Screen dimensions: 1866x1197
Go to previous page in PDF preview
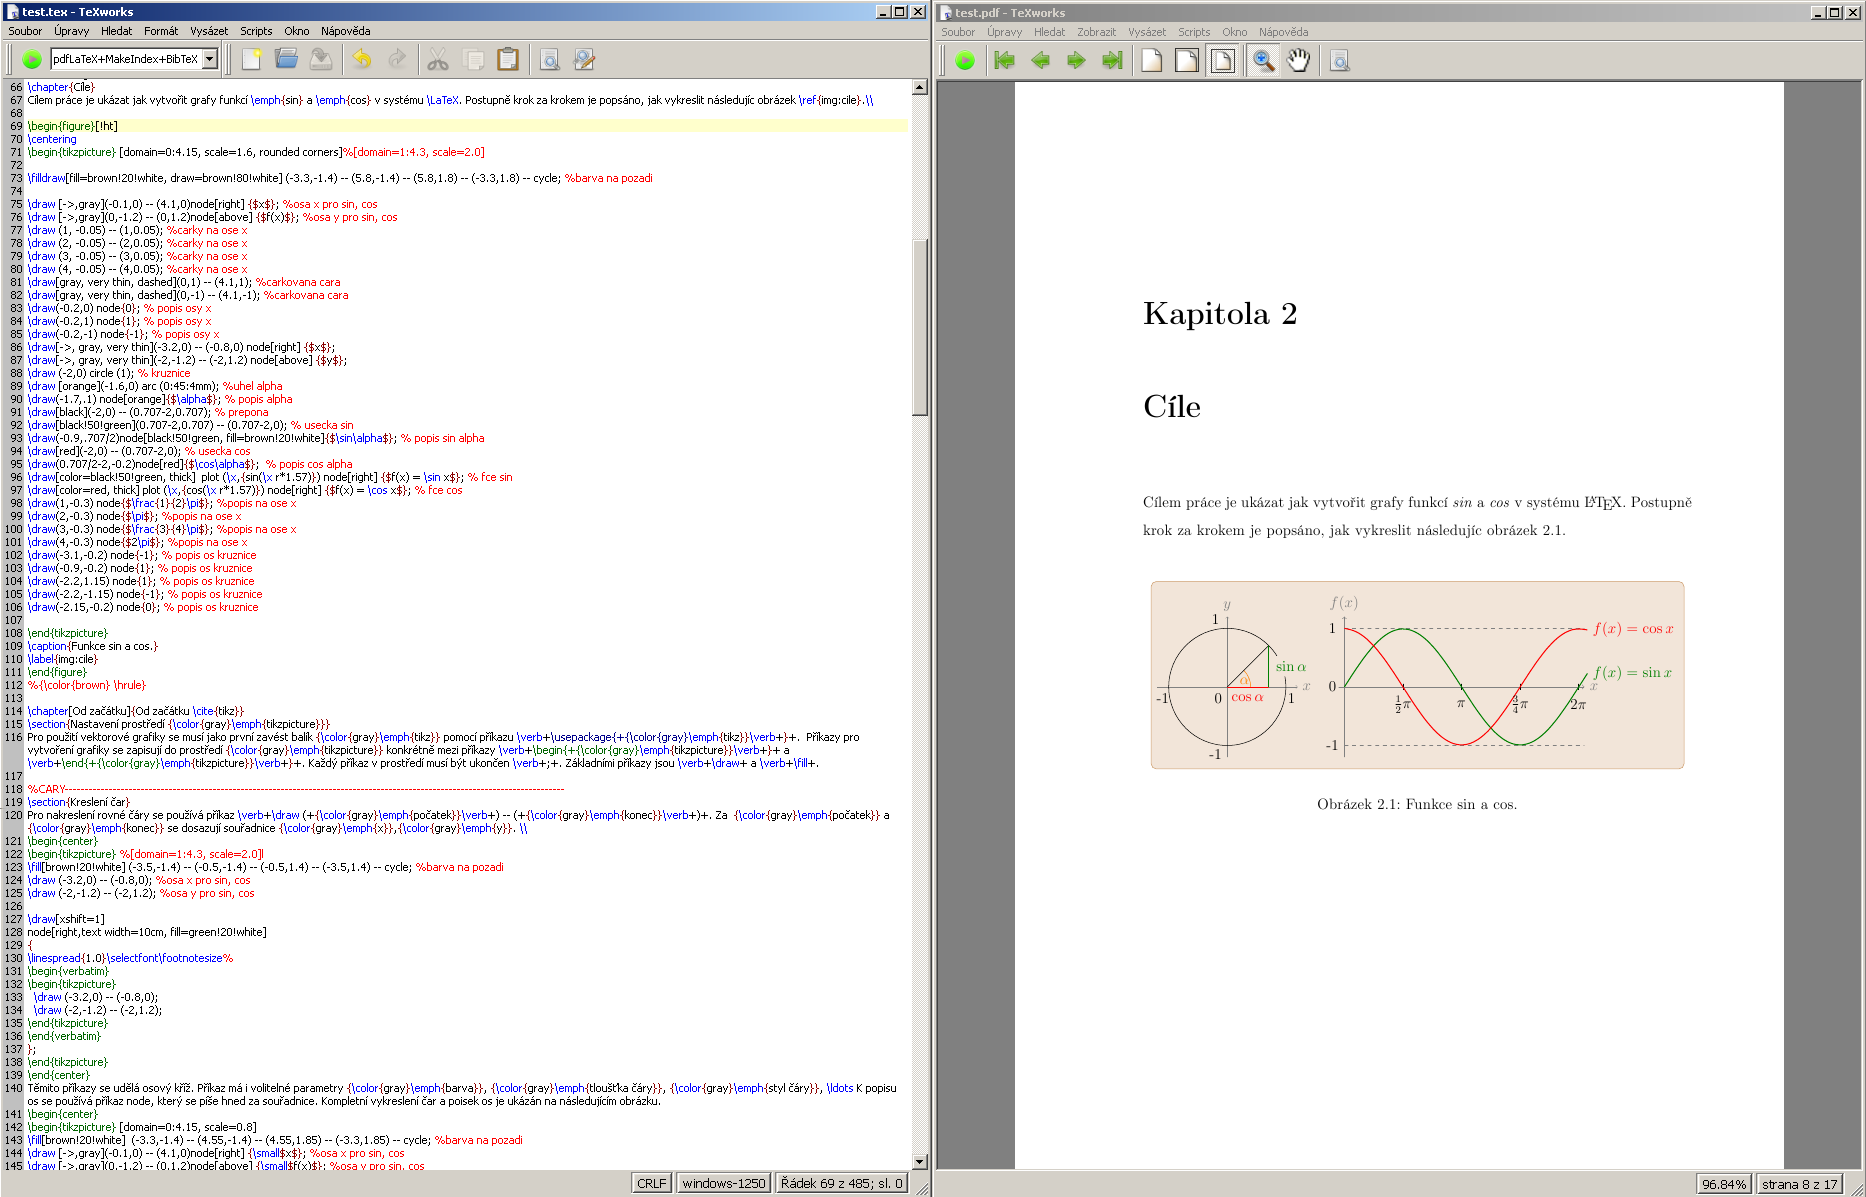[1040, 61]
